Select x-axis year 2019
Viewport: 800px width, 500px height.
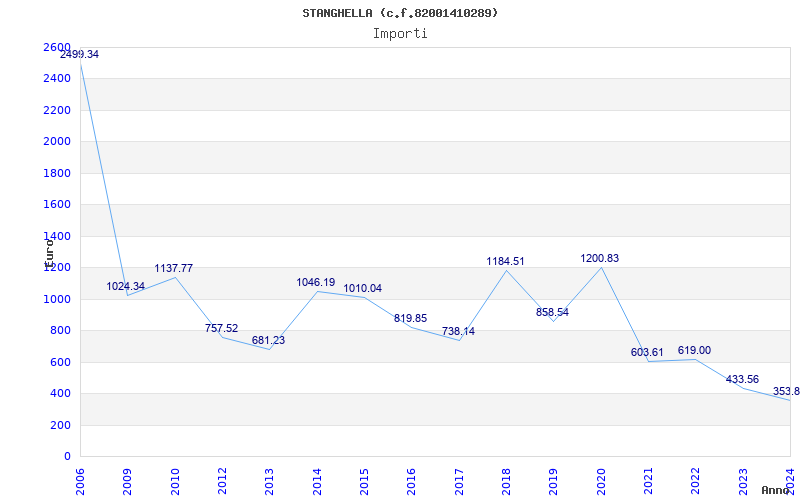[554, 481]
